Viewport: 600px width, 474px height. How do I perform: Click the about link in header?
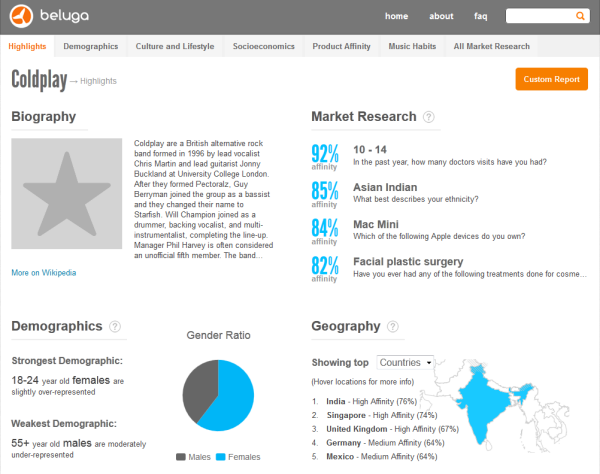point(441,16)
